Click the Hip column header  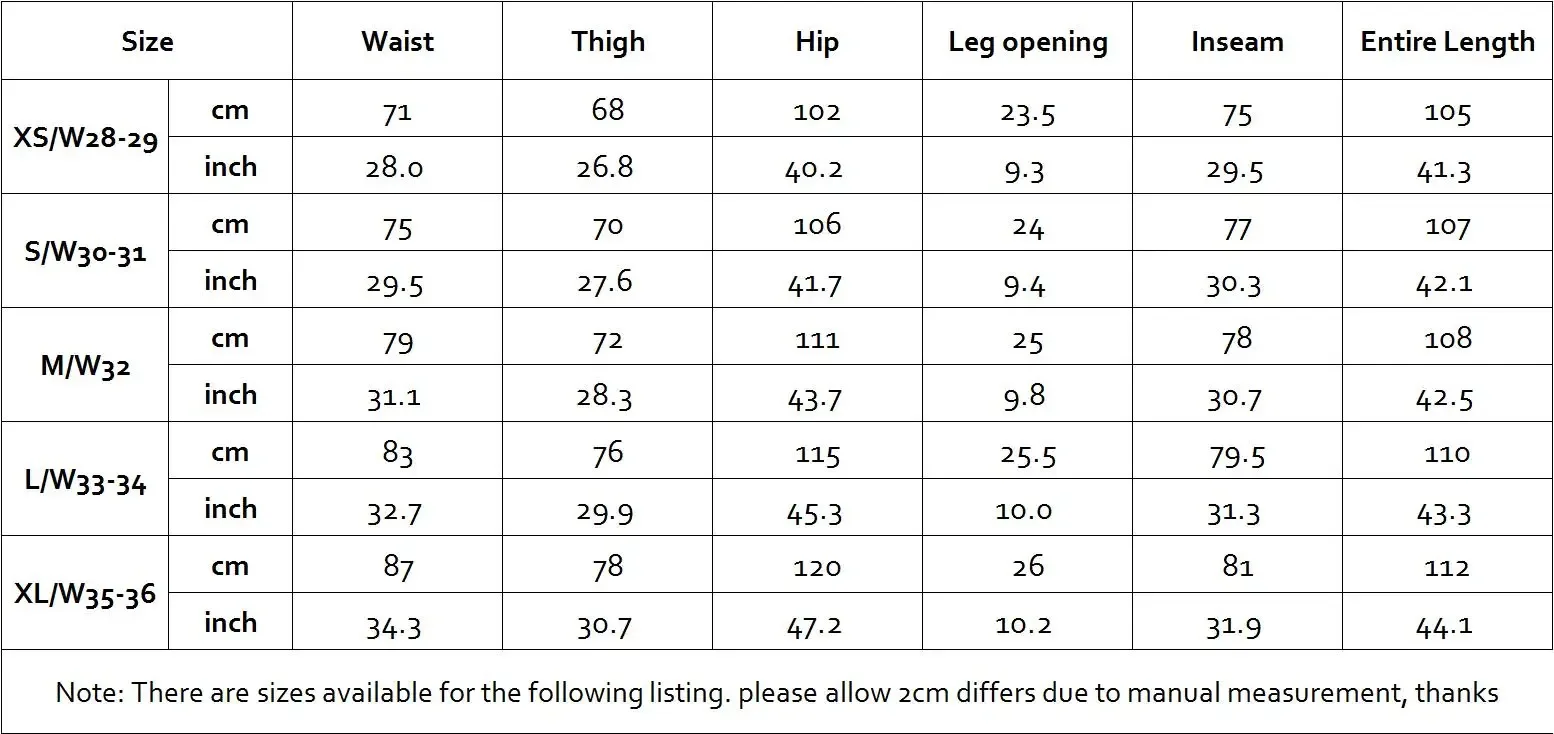point(817,42)
